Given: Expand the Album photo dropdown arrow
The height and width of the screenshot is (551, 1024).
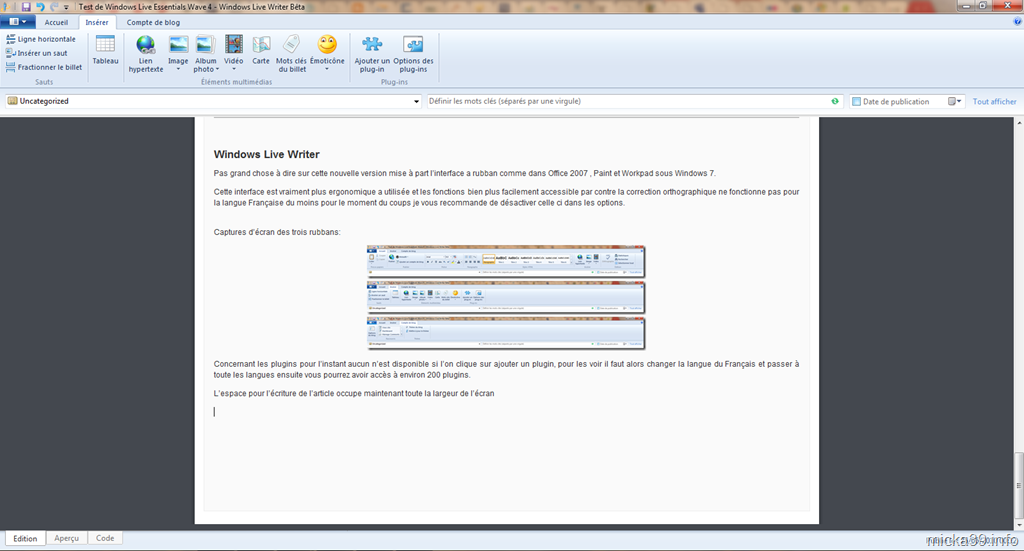Looking at the screenshot, I should click(x=217, y=69).
